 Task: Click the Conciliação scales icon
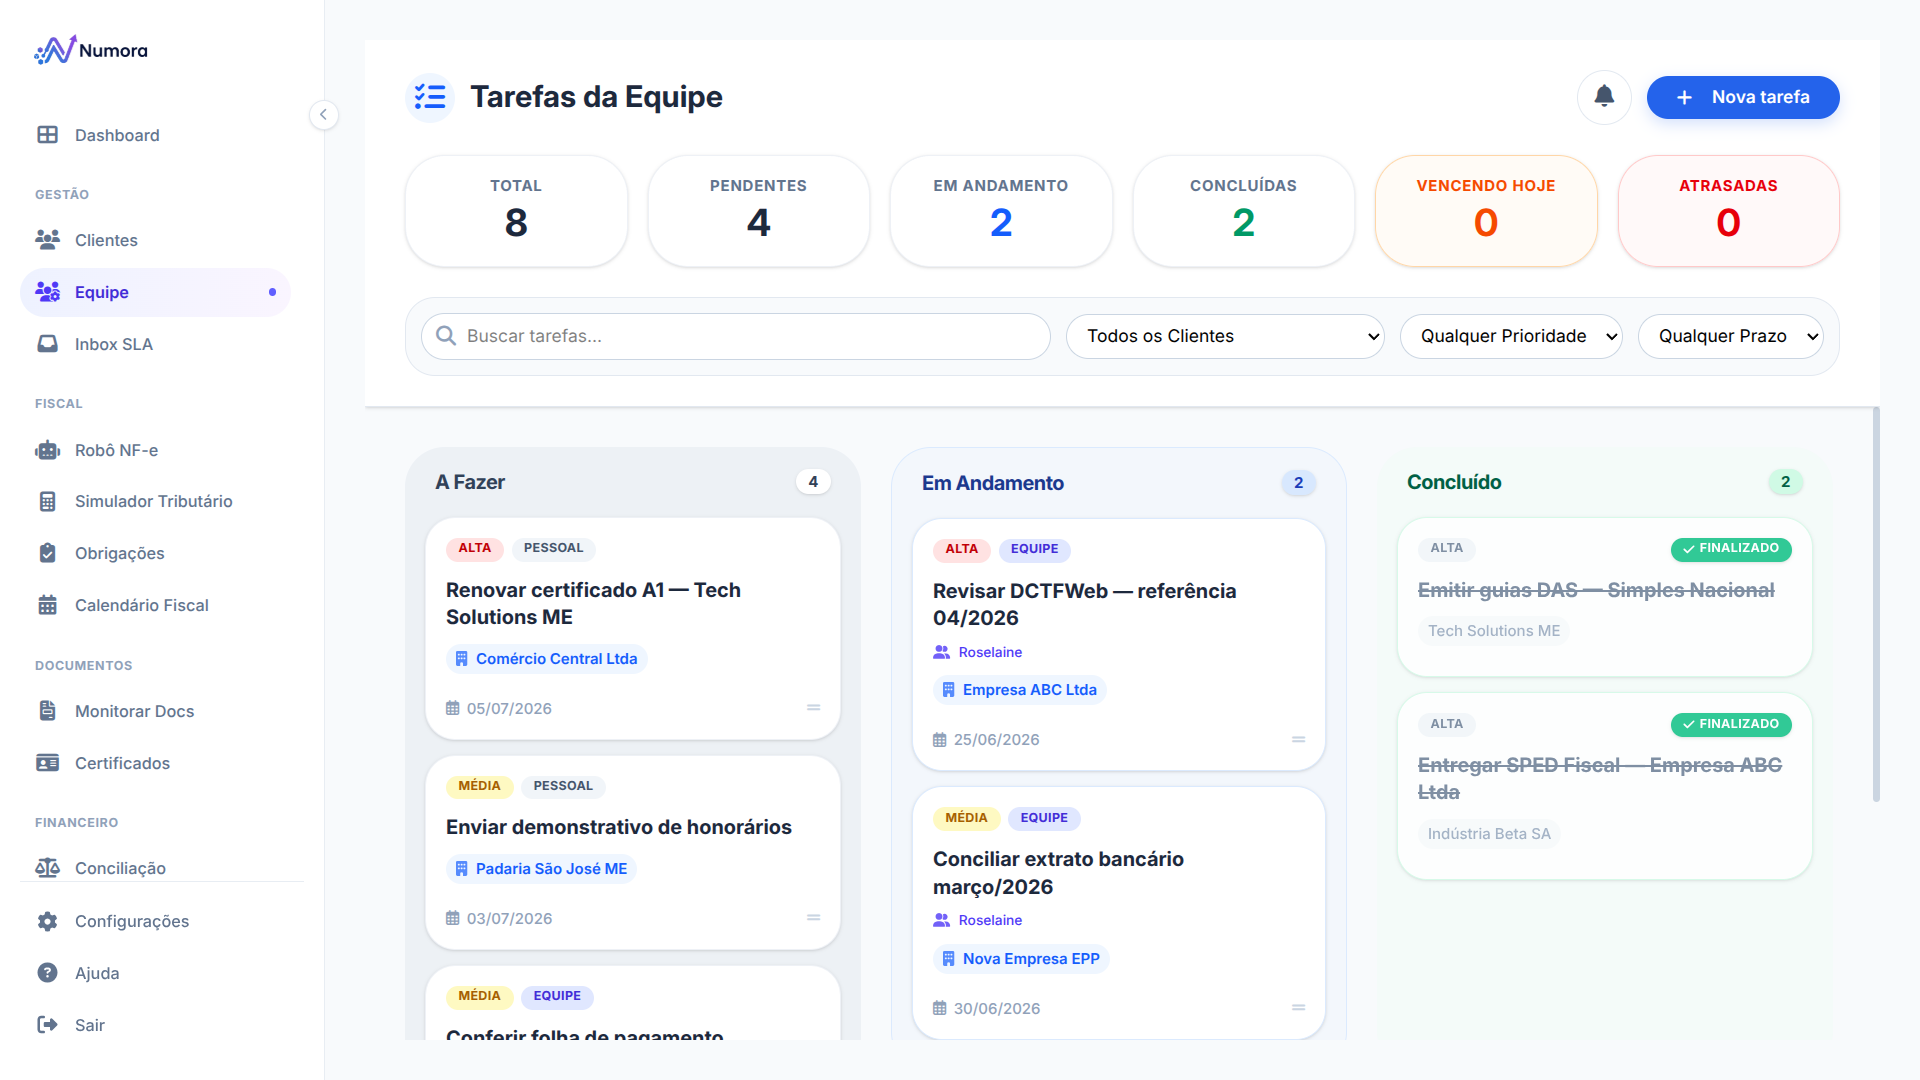(x=47, y=868)
